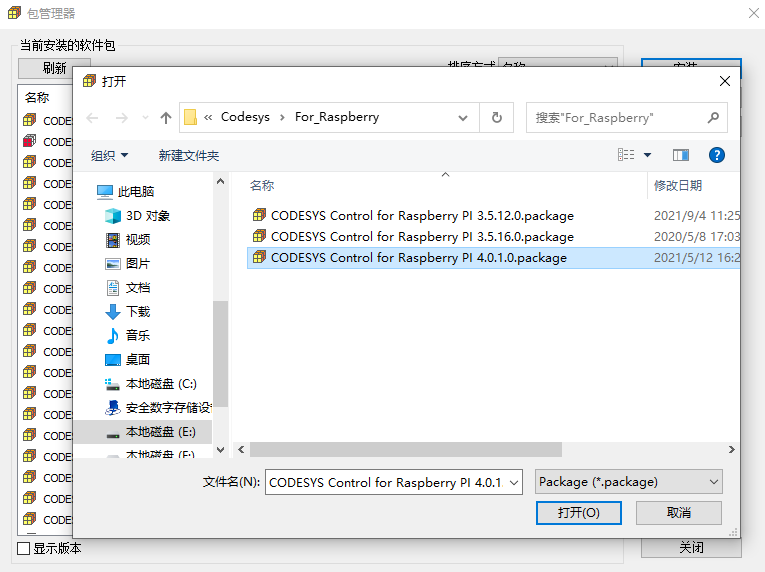Expand the file name combo box arrow
Screen dimensions: 765x572
[513, 482]
